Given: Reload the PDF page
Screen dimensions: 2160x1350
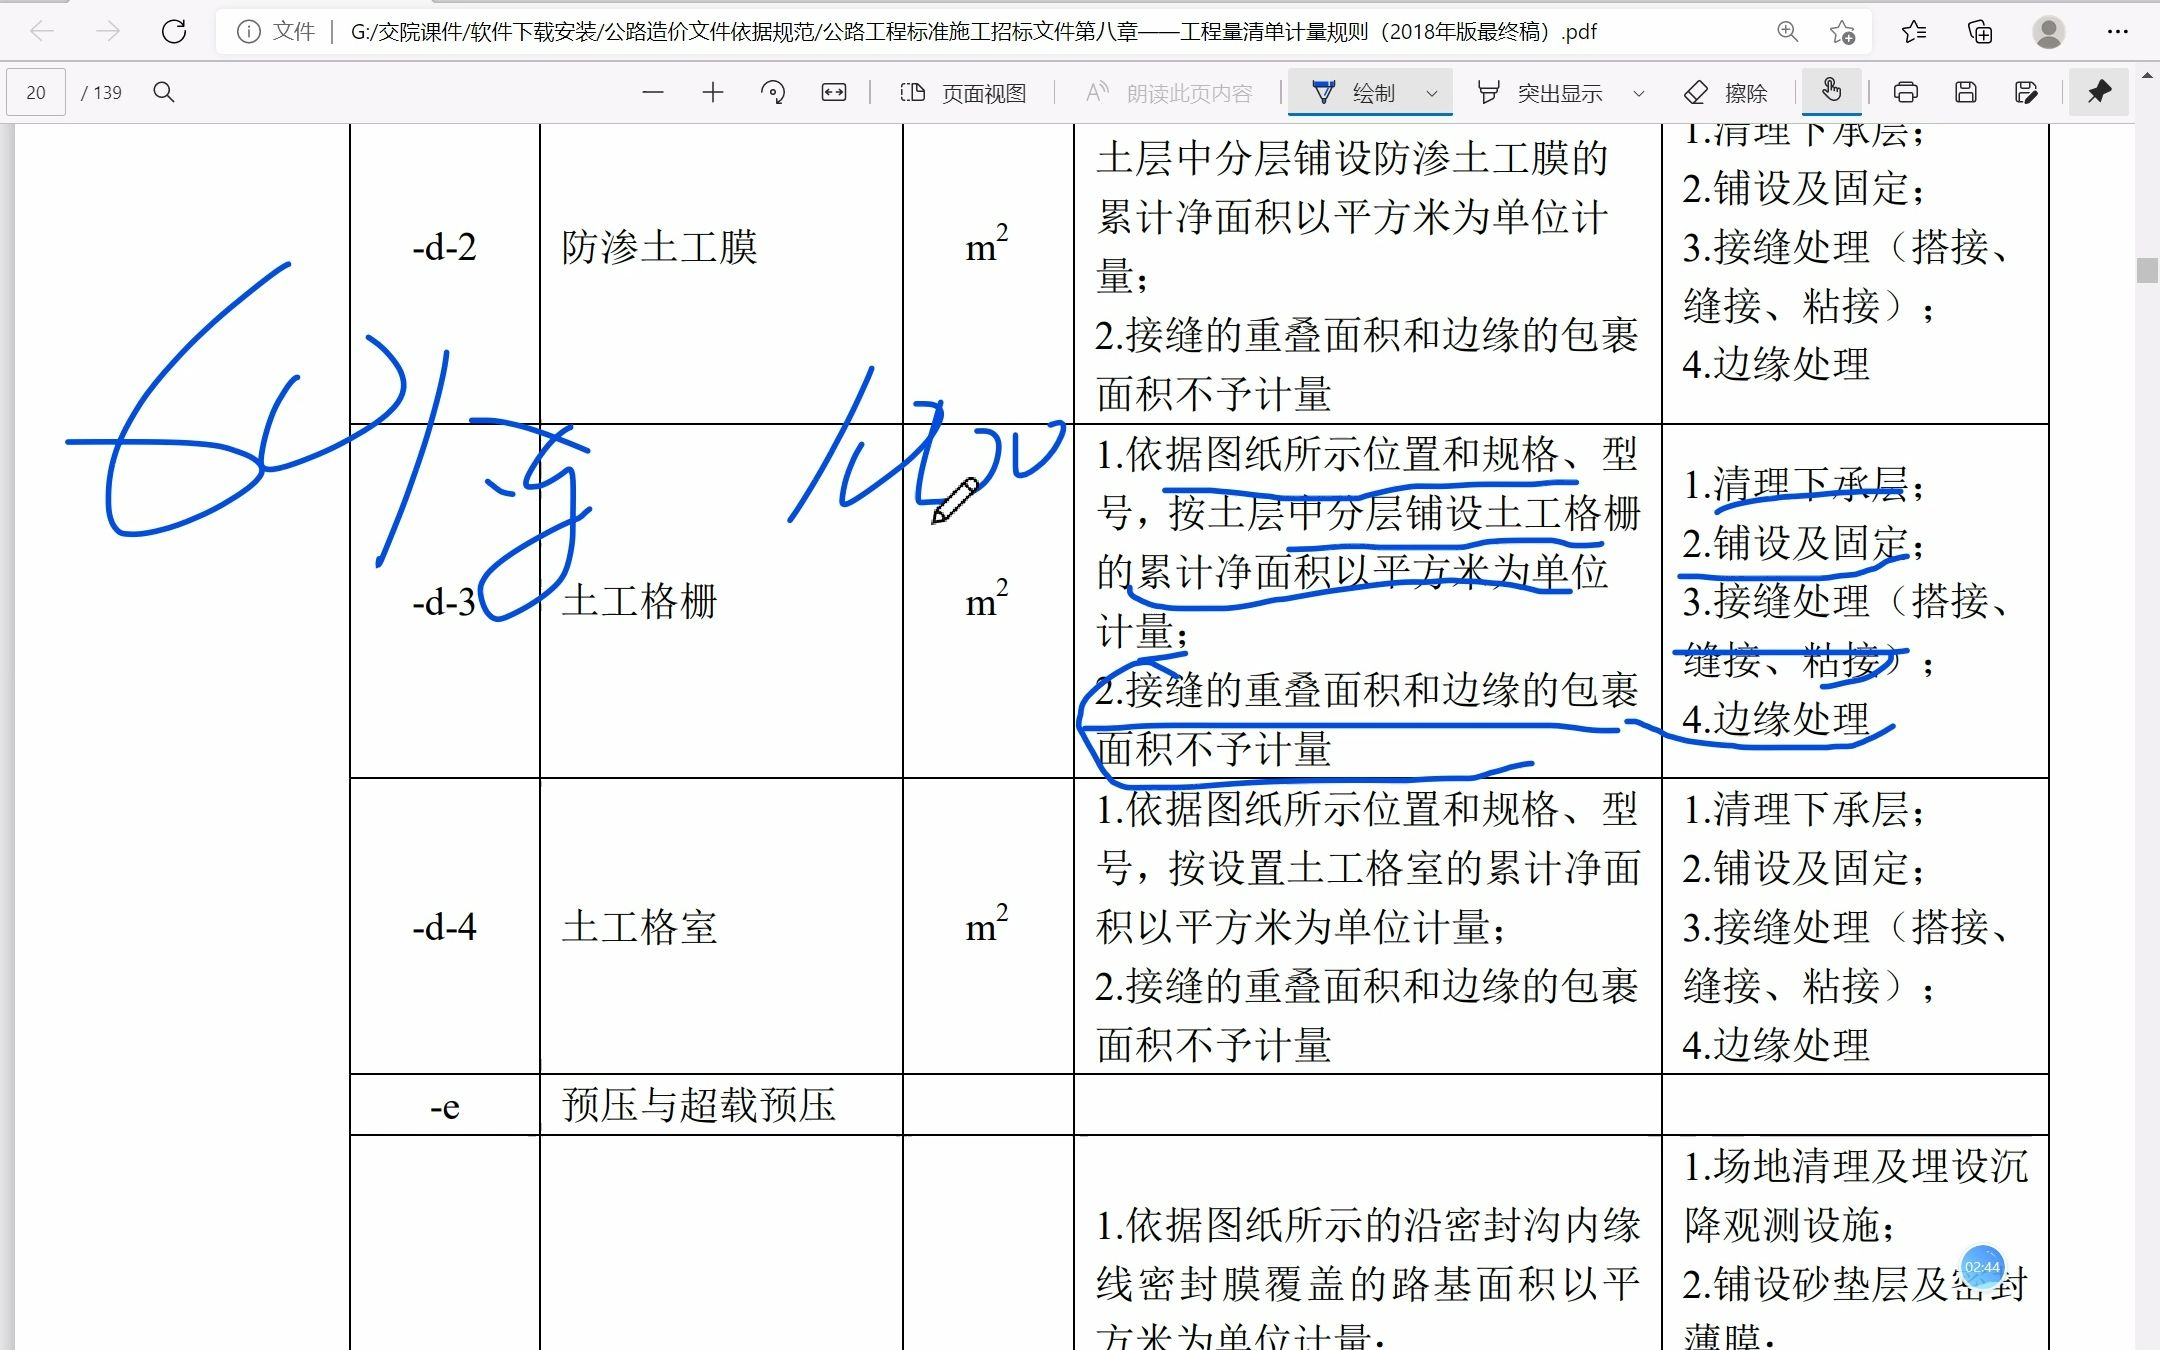Looking at the screenshot, I should (174, 32).
